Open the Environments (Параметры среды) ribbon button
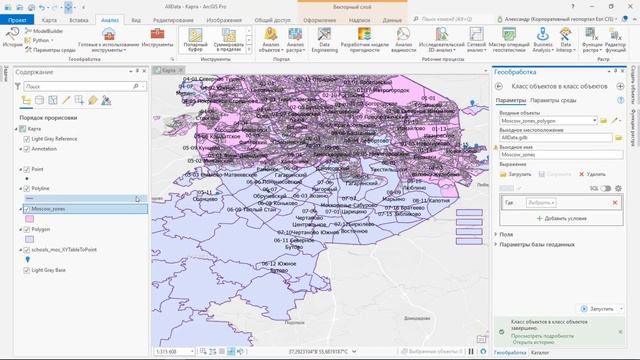The width and height of the screenshot is (640, 360). pos(50,50)
